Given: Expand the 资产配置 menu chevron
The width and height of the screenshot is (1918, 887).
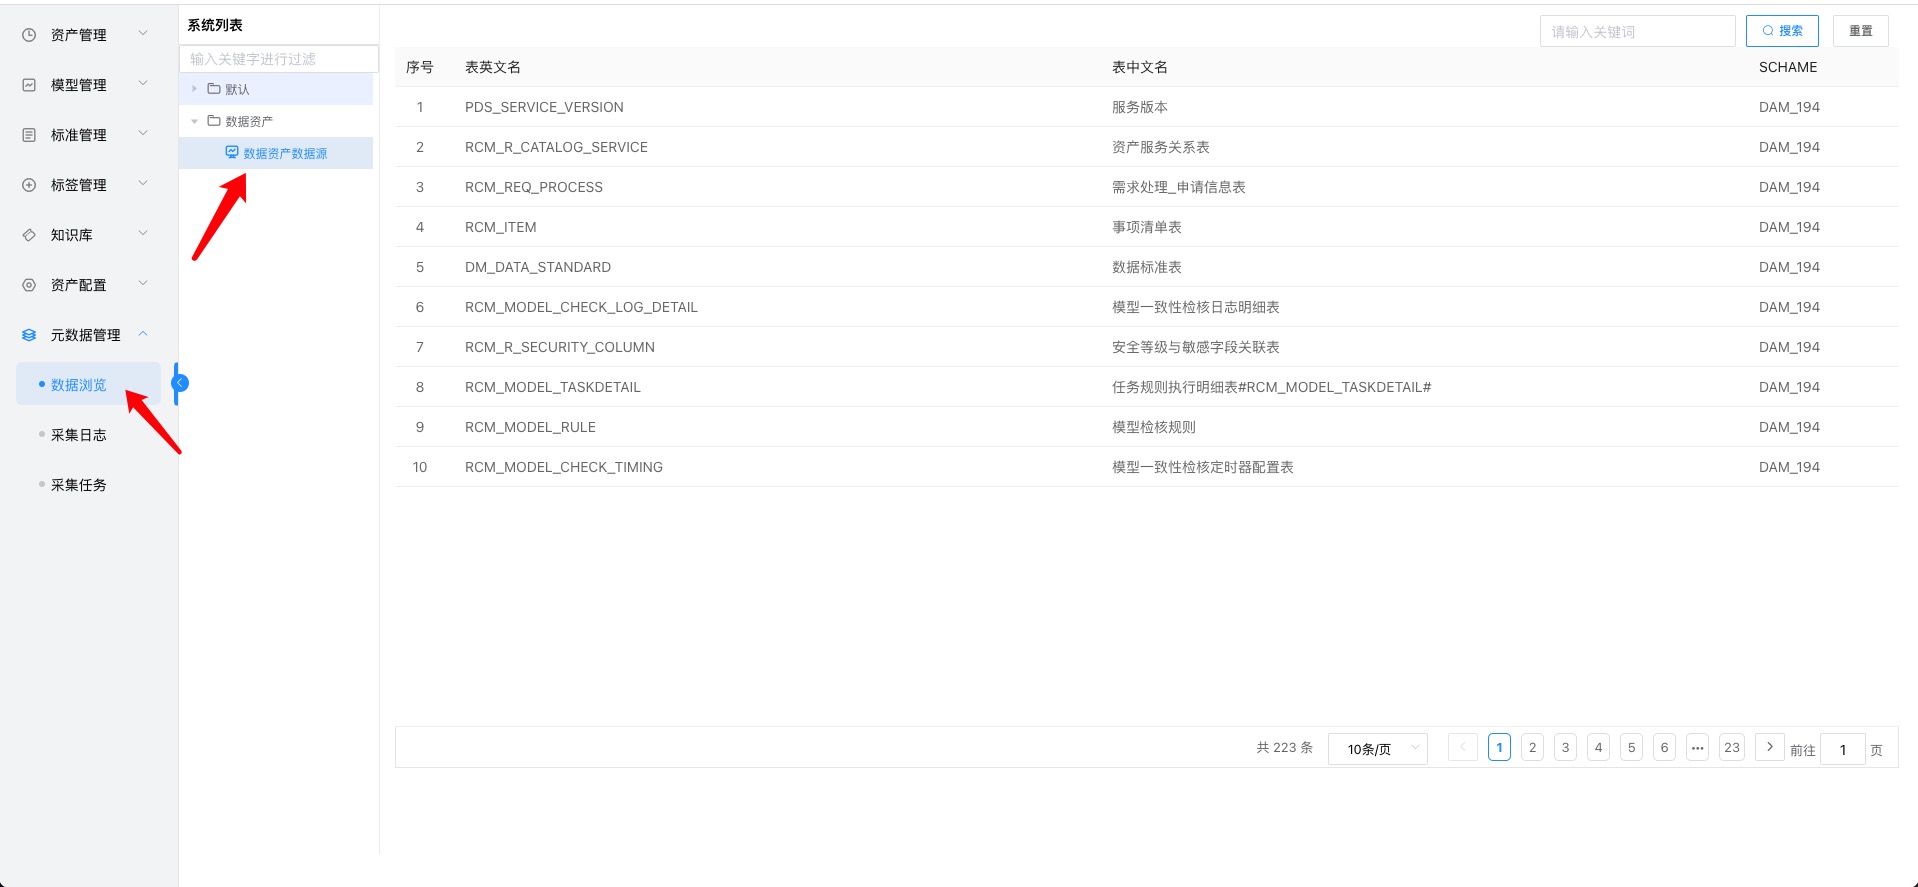Looking at the screenshot, I should click(x=143, y=283).
